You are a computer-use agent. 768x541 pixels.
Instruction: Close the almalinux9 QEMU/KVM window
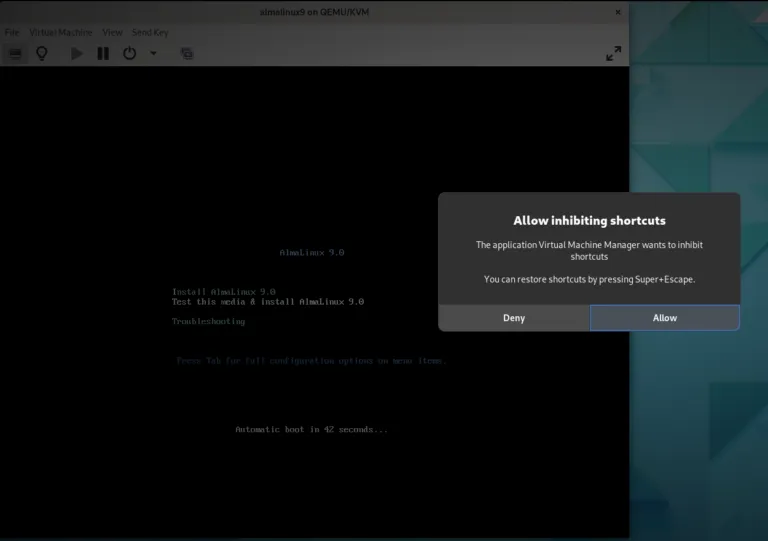[618, 12]
